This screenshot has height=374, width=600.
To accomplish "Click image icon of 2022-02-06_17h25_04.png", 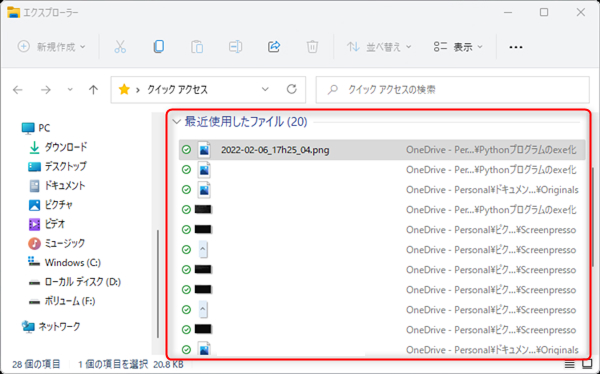I will (x=204, y=150).
